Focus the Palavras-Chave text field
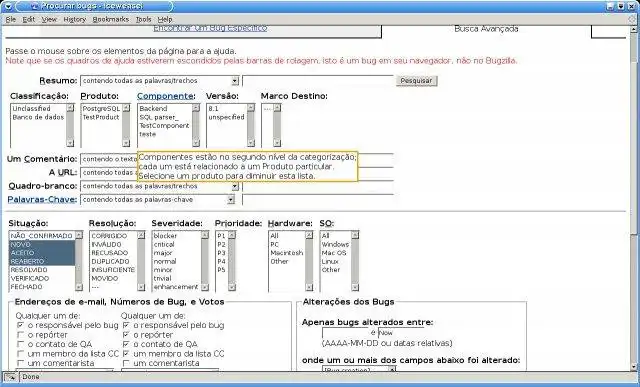Screen dimensions: 640x387 (x=318, y=200)
